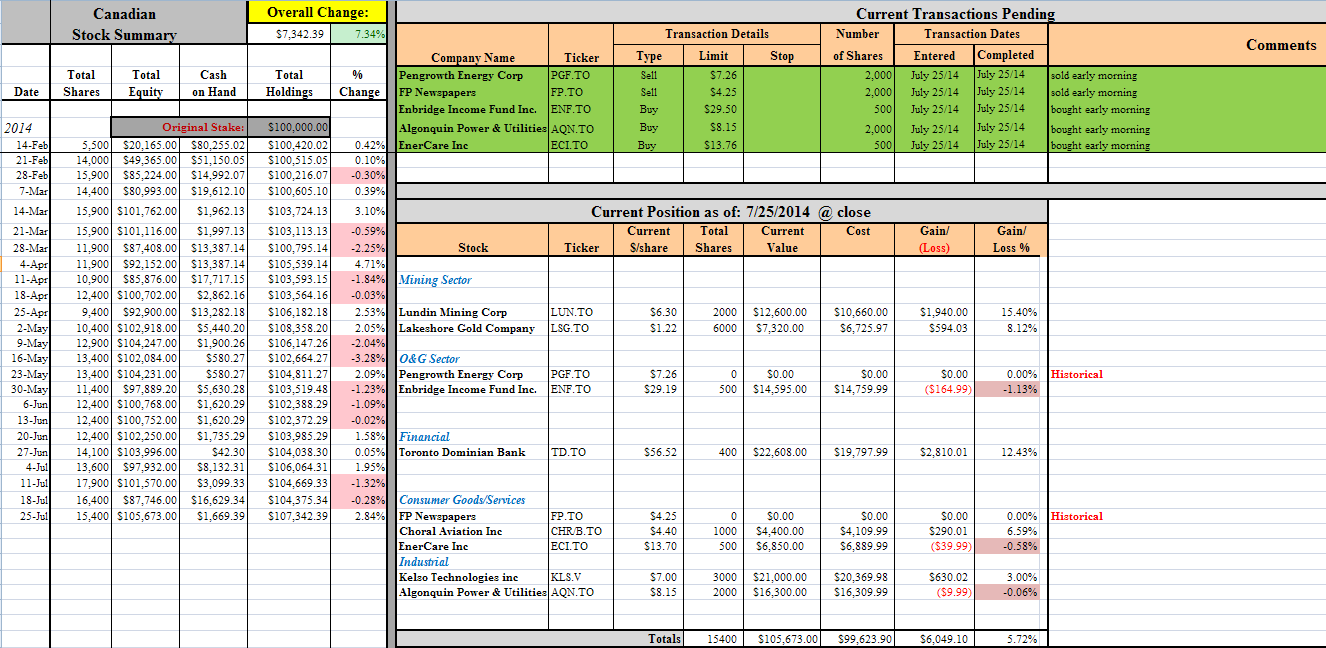Click $105,673.00 in the Totals row
Screen dimensions: 1326x648
[788, 638]
